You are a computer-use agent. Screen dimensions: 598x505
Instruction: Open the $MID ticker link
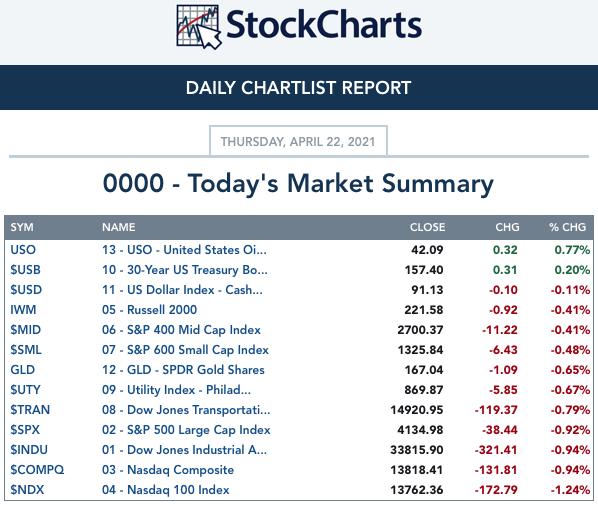click(x=25, y=330)
